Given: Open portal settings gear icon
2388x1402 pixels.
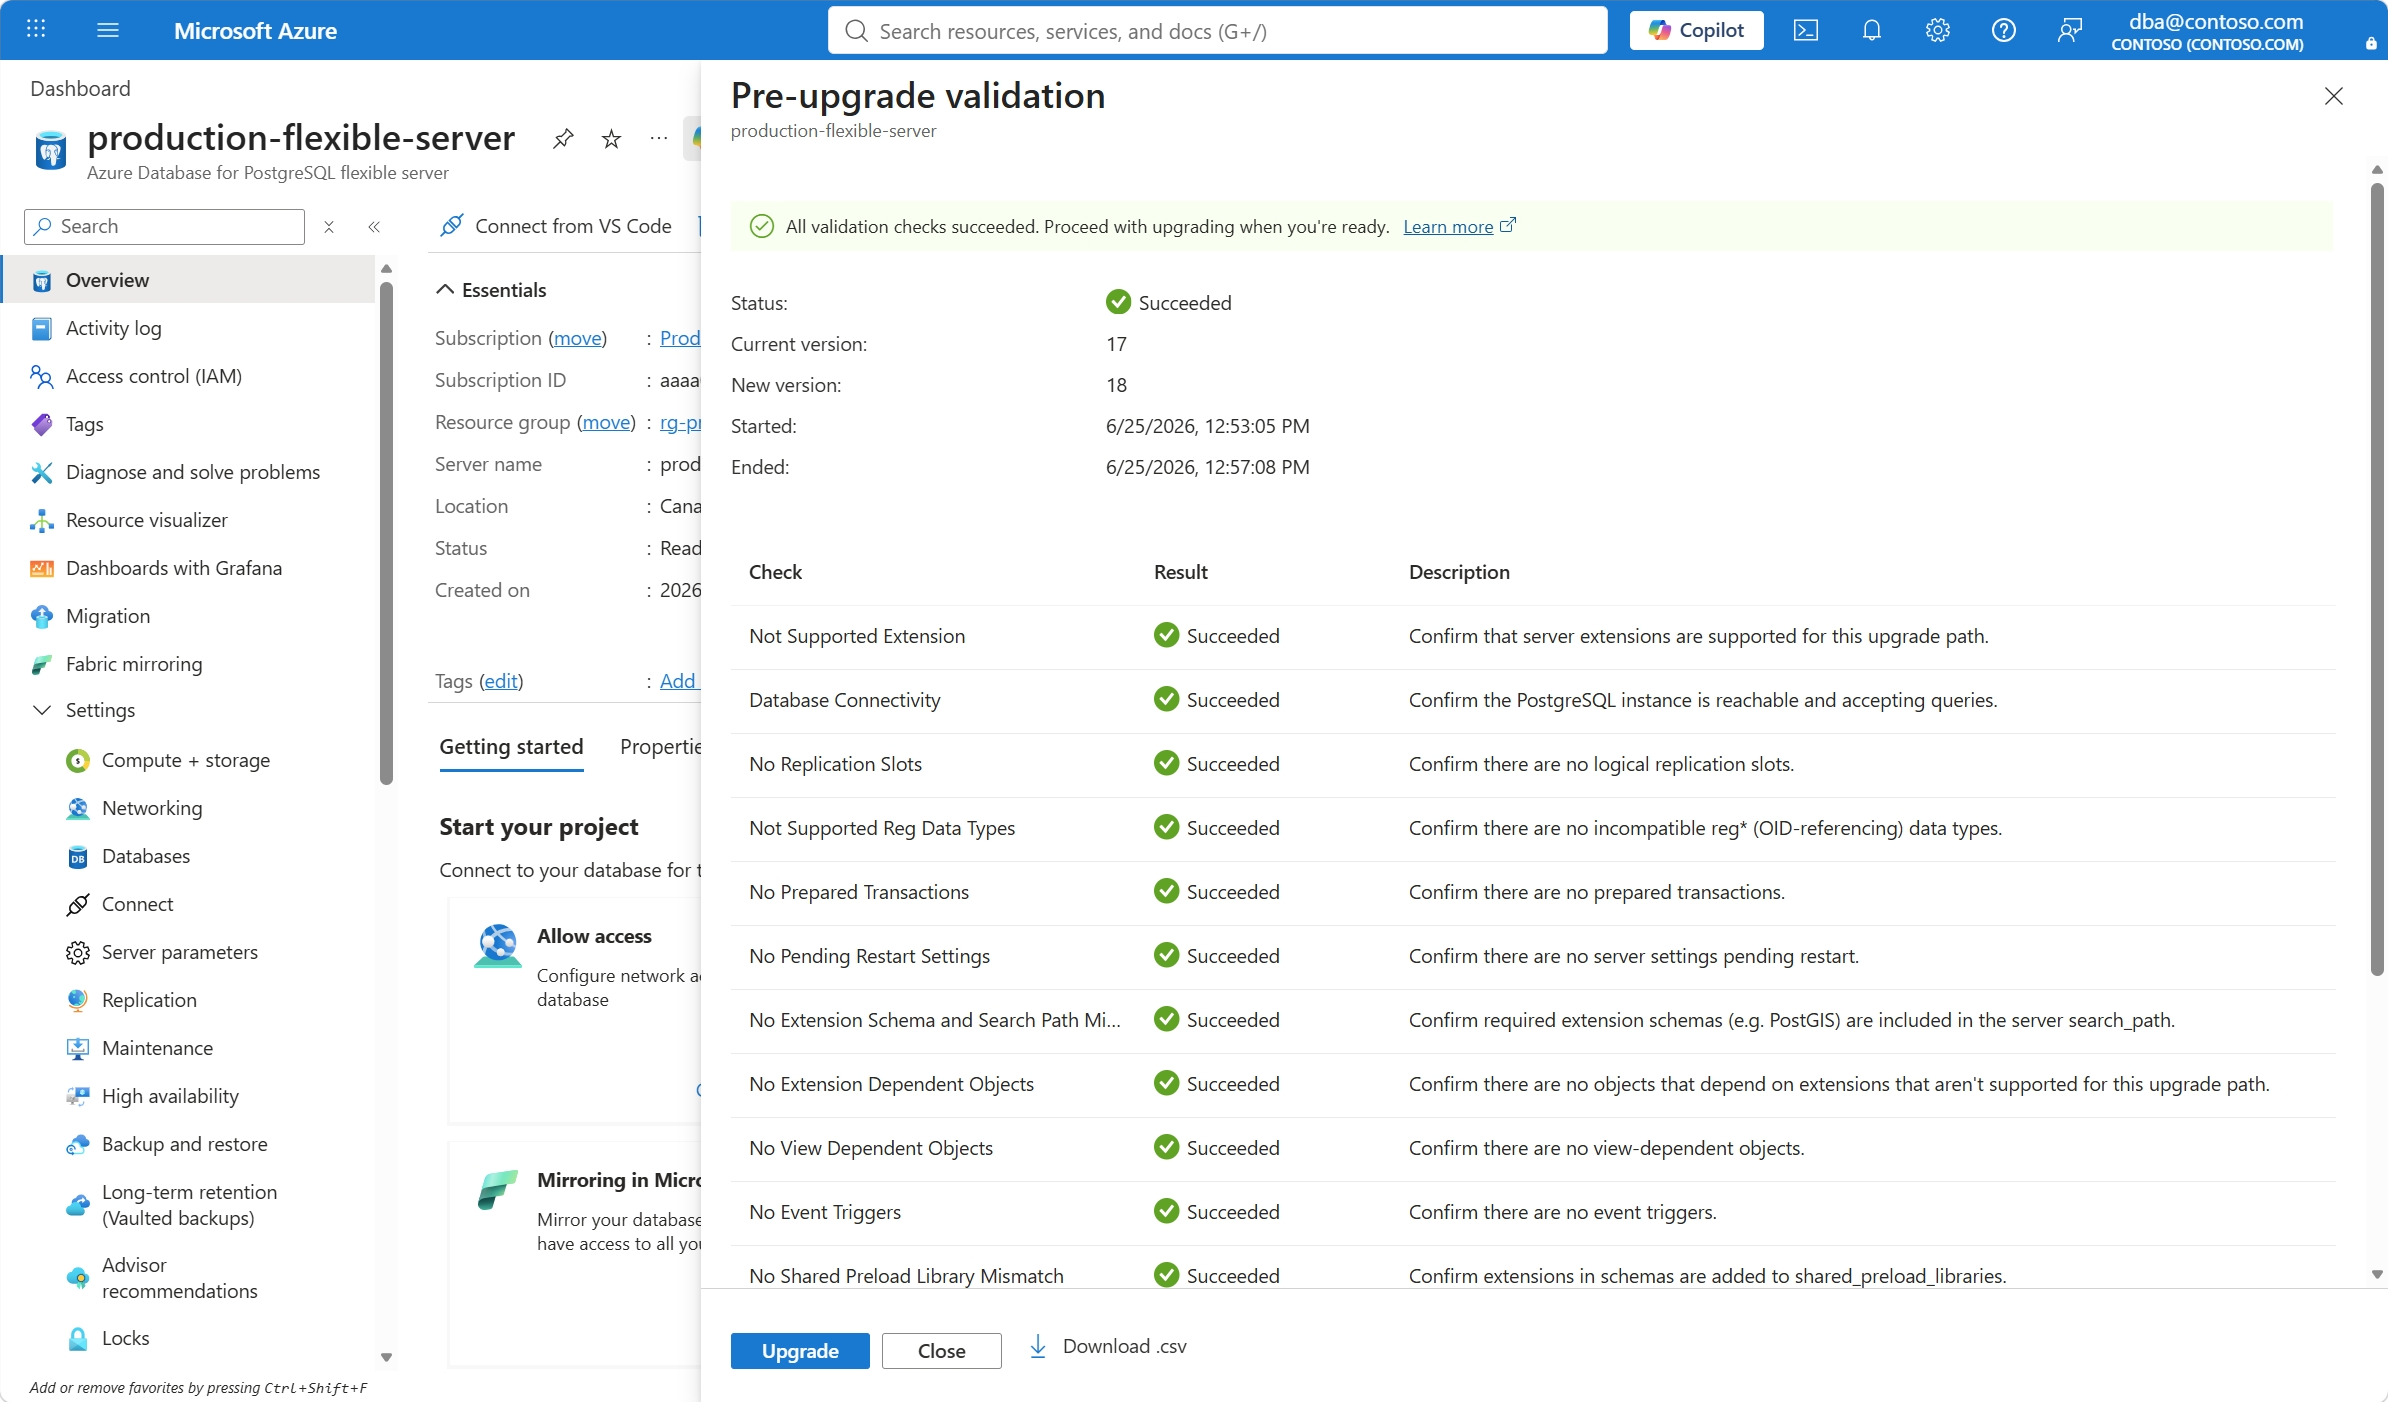Looking at the screenshot, I should (1937, 31).
